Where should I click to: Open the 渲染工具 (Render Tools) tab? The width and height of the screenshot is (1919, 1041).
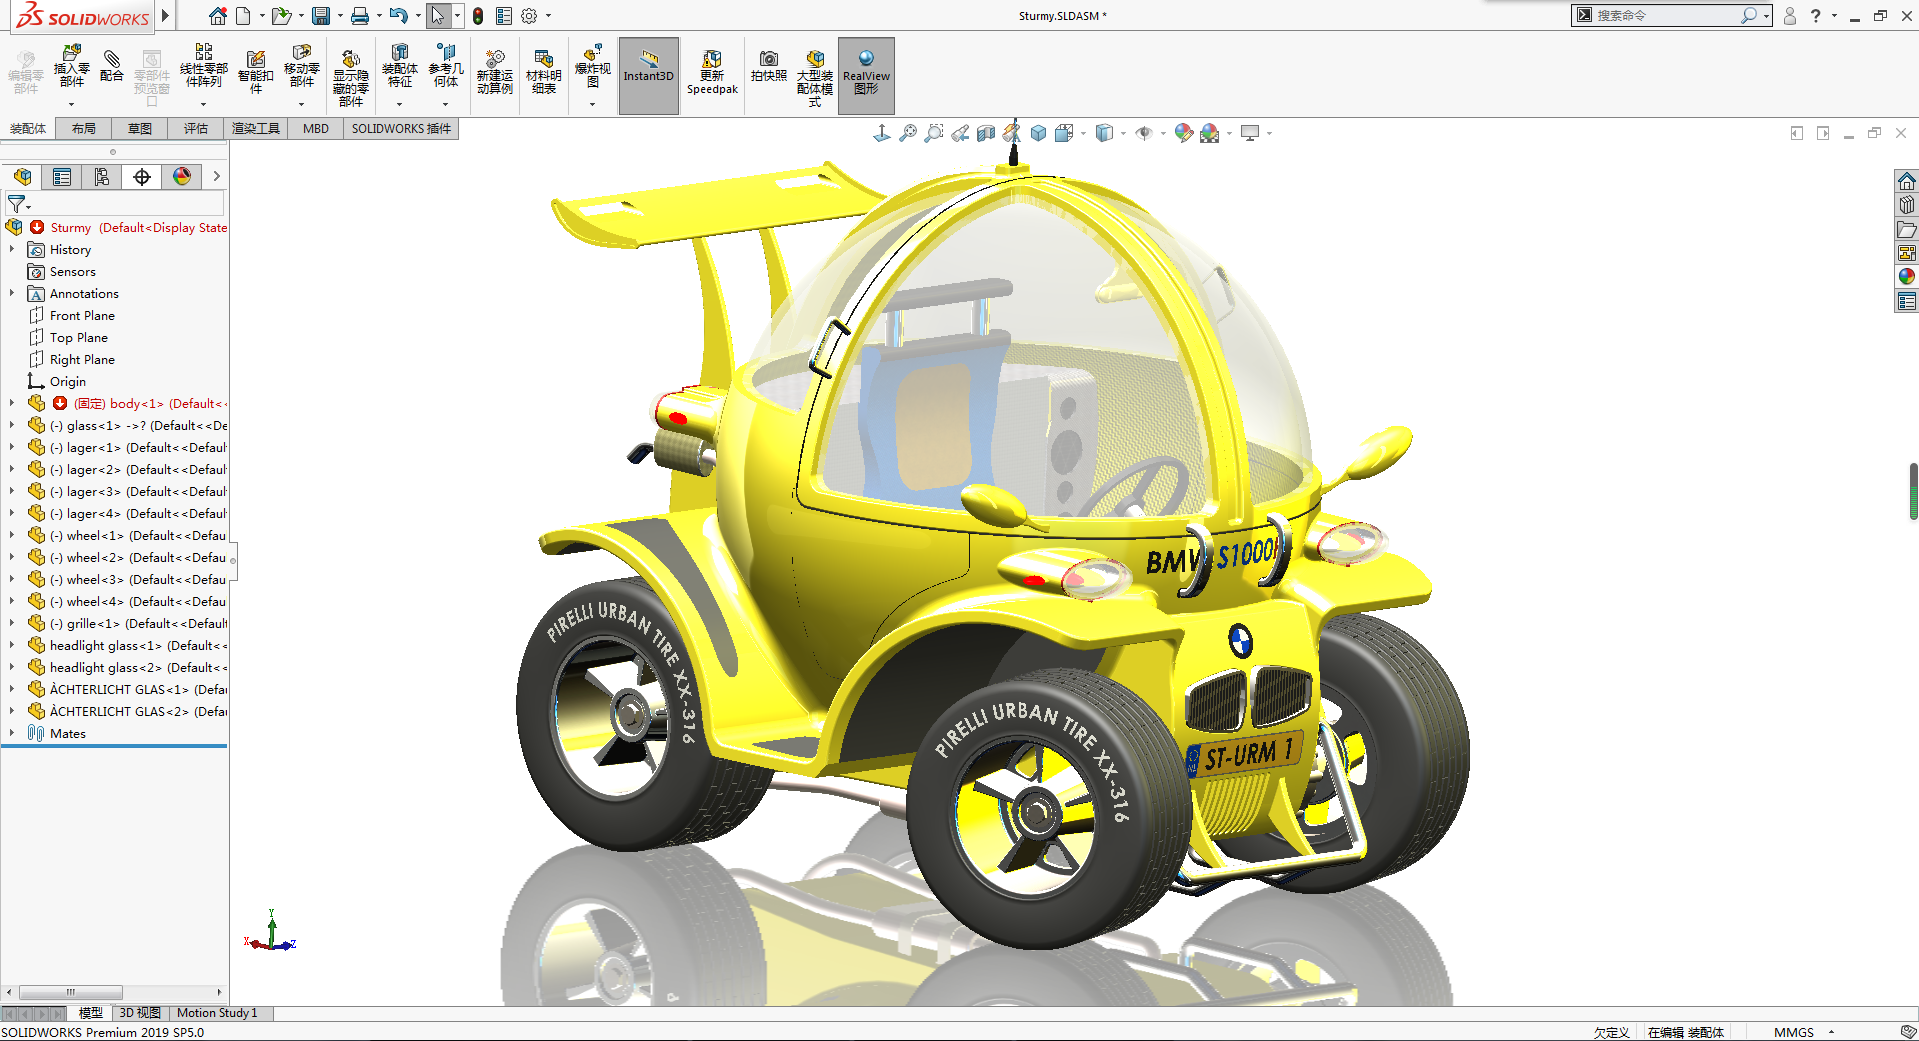tap(256, 128)
